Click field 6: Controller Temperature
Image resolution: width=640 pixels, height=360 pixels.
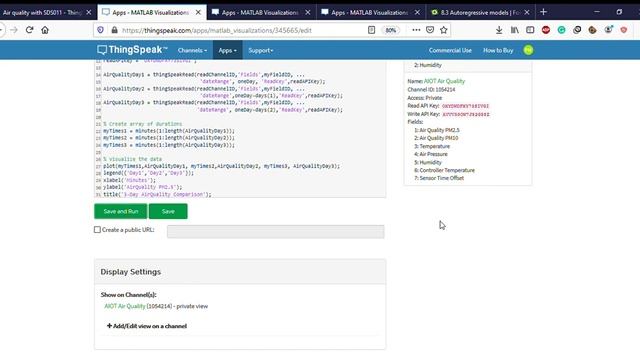[x=444, y=170]
